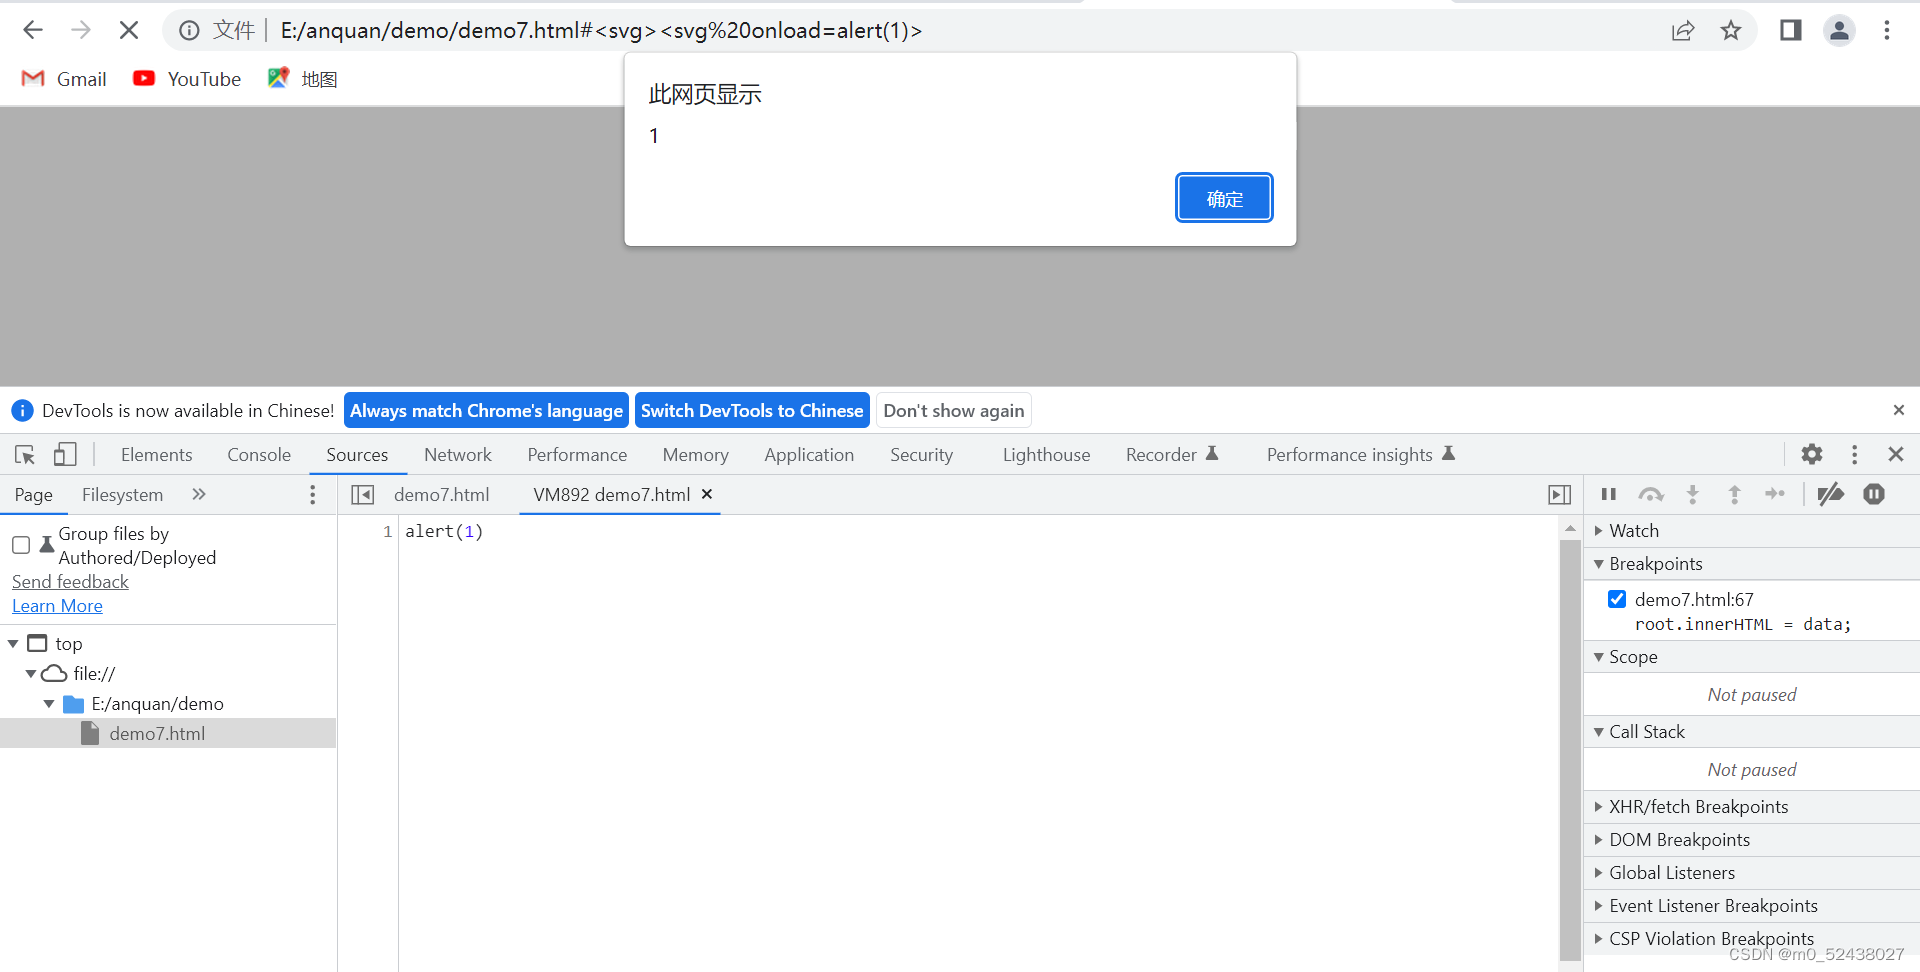The image size is (1920, 972).
Task: Open the YouTube bookmark
Action: (x=187, y=79)
